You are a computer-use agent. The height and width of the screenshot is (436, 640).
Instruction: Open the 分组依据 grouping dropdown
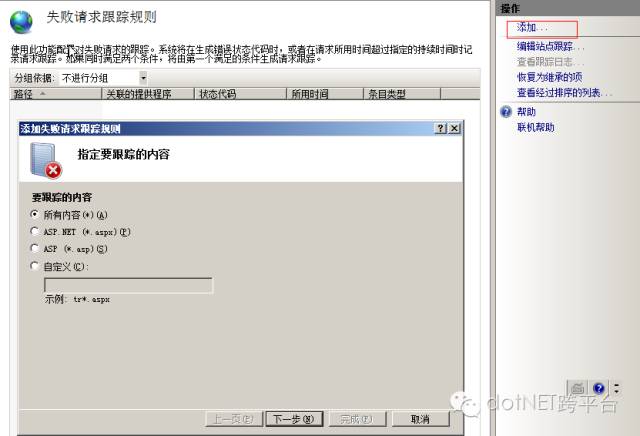pyautogui.click(x=104, y=78)
